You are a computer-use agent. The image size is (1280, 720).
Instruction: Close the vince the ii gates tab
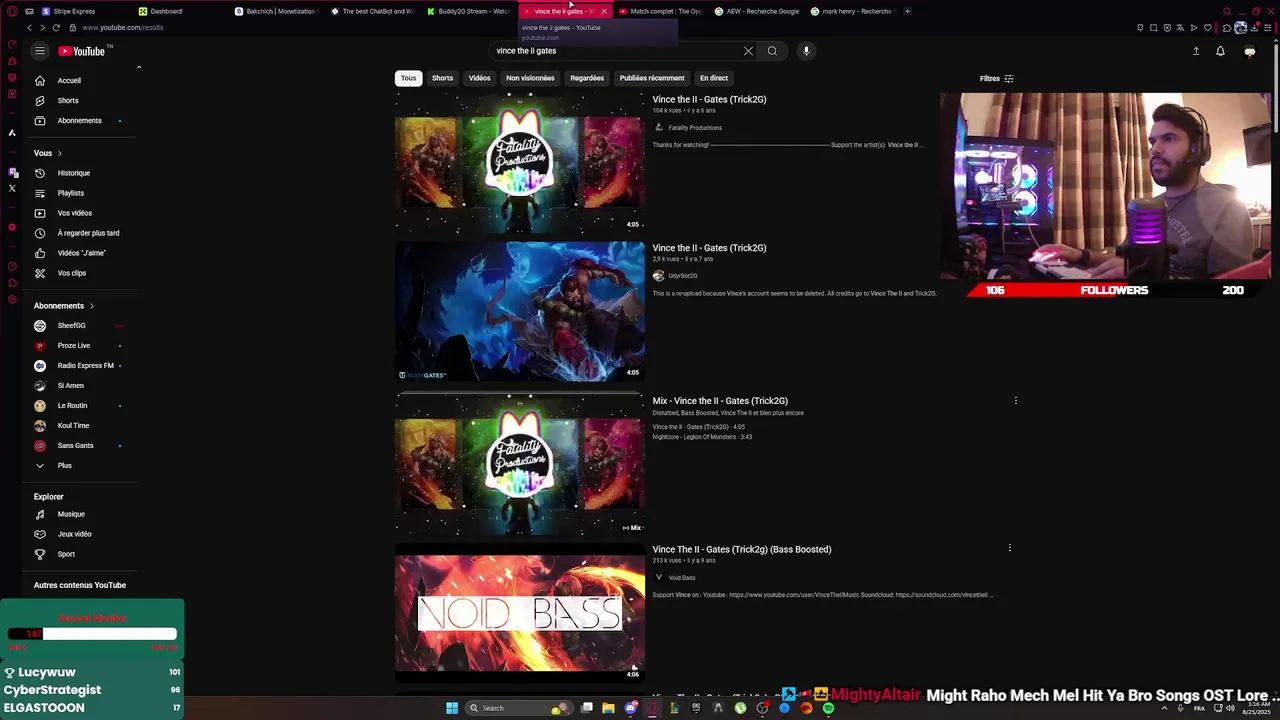[x=604, y=11]
